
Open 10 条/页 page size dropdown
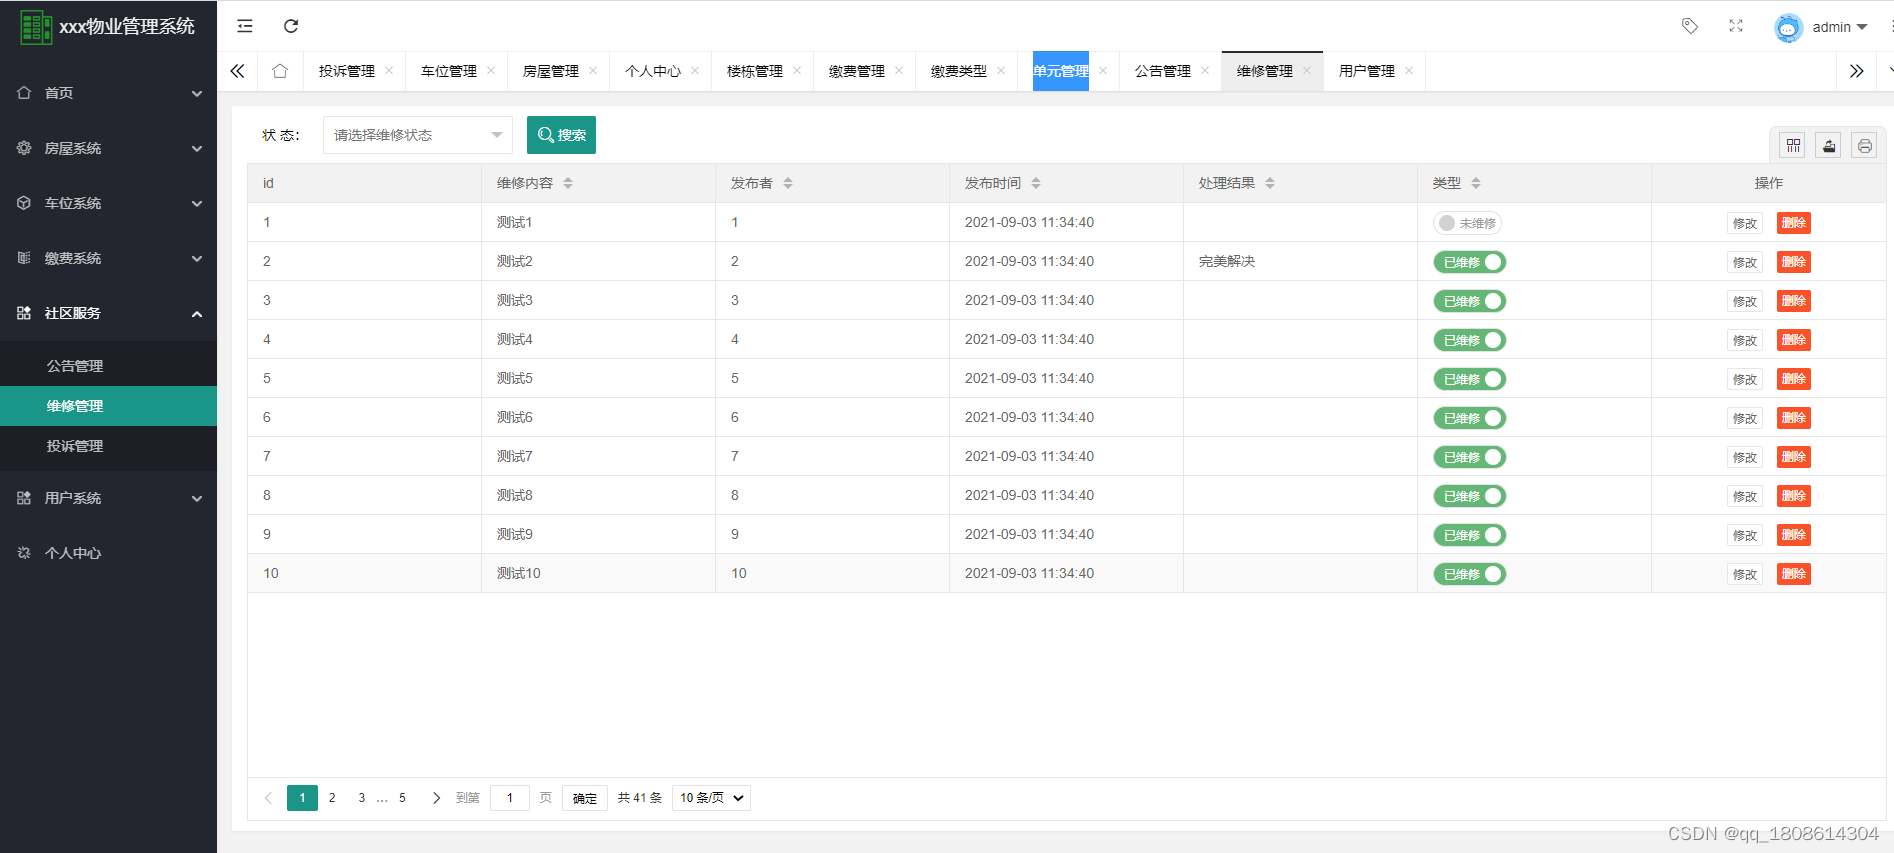tap(711, 798)
